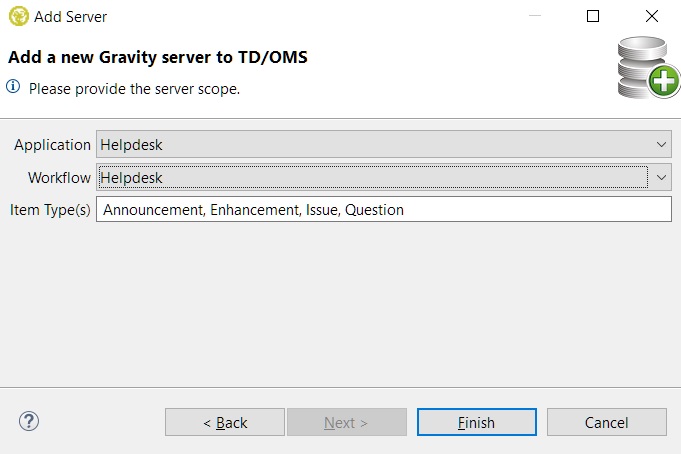Close the Add Server dialog

coord(652,16)
